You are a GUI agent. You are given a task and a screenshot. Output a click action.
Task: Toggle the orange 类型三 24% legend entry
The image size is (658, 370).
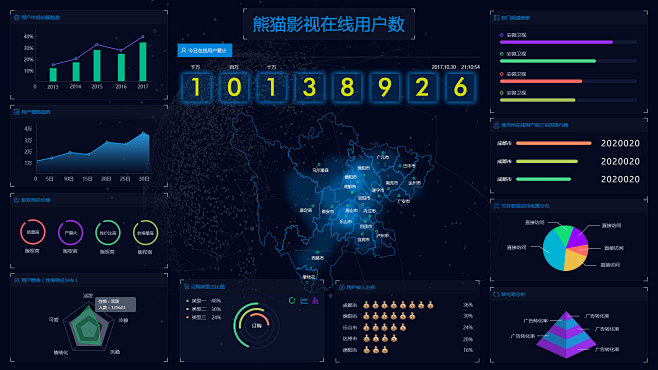pos(204,318)
